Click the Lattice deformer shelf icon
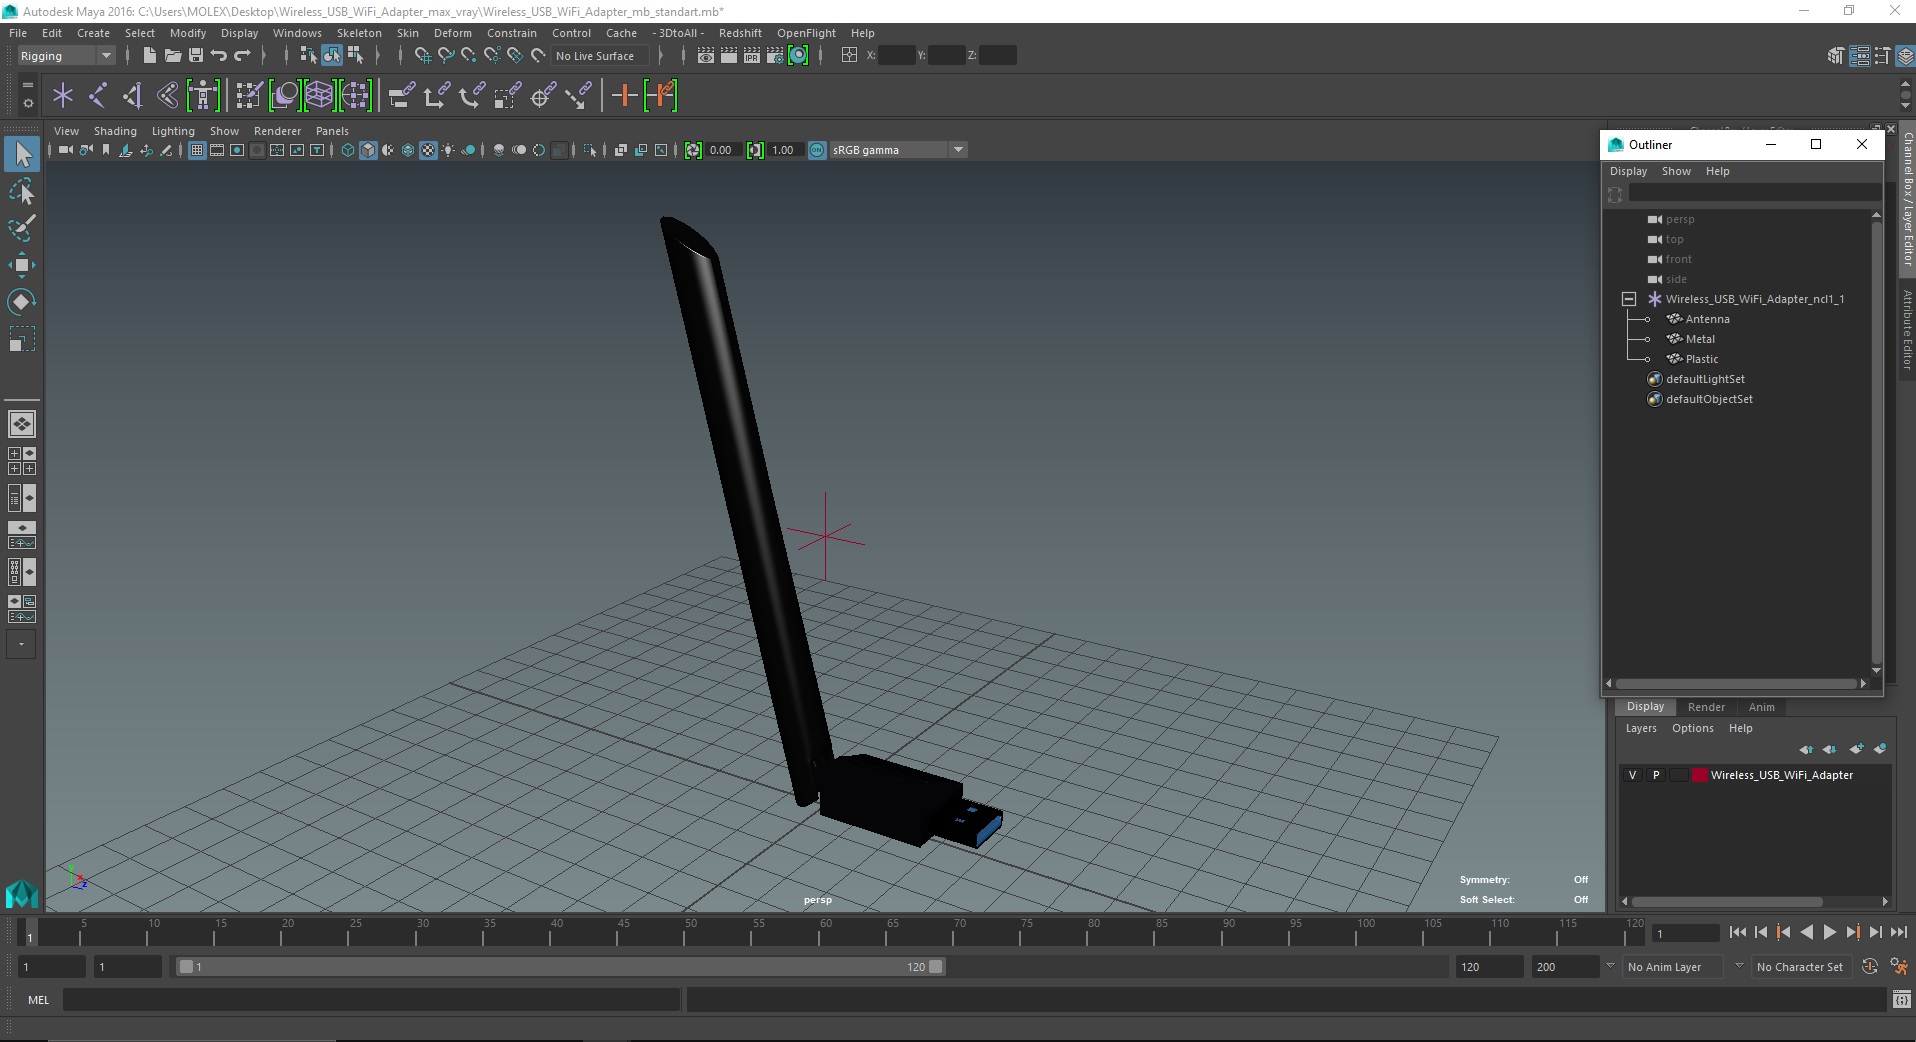This screenshot has width=1916, height=1042. click(319, 96)
